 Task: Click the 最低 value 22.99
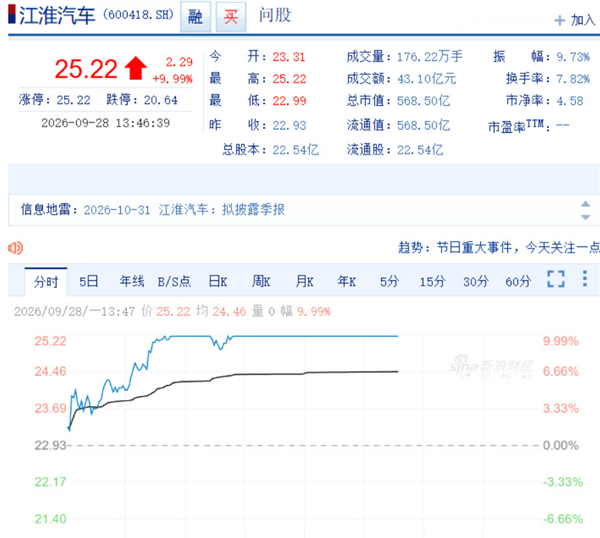[289, 101]
